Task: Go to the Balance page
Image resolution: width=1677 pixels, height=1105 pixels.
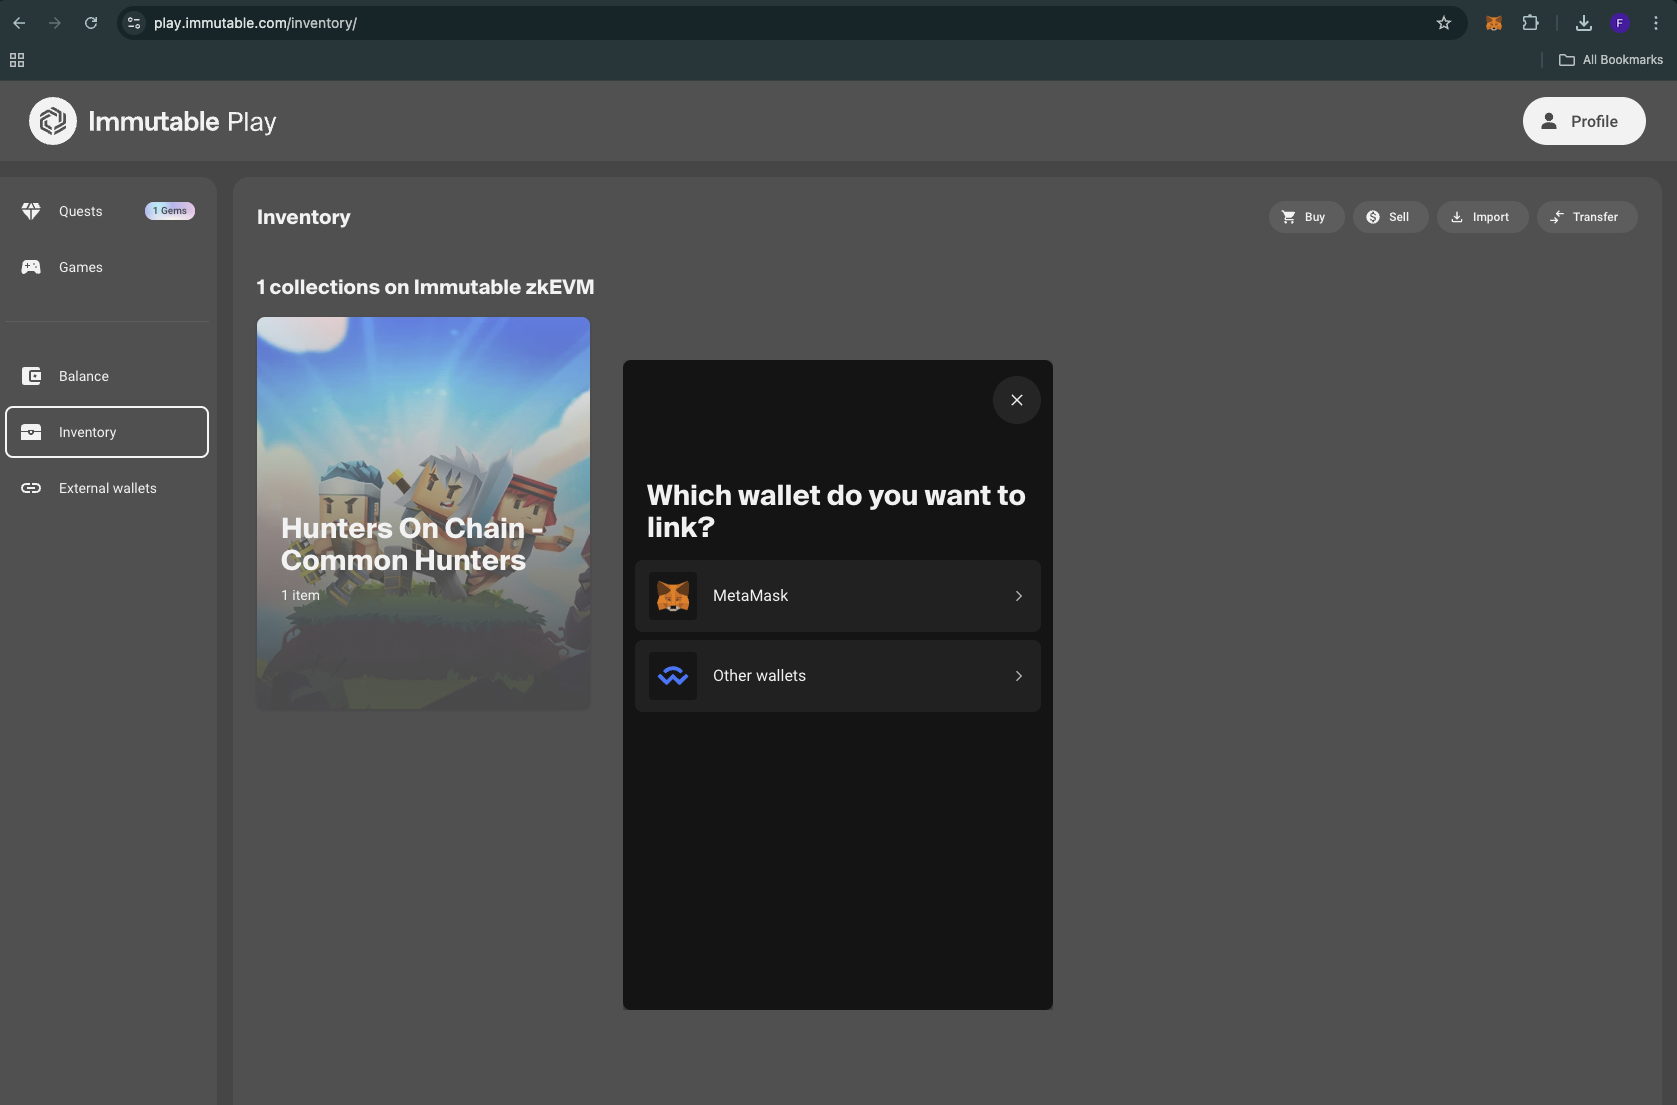Action: tap(107, 376)
